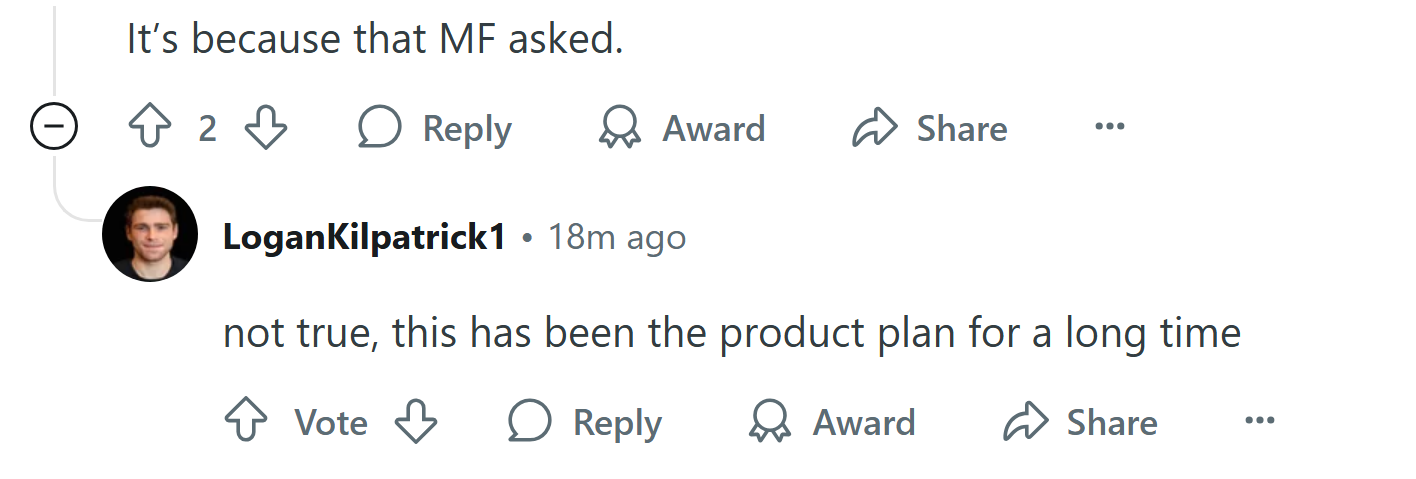Give an Award to the top comment
This screenshot has height=479, width=1416.
tap(682, 128)
